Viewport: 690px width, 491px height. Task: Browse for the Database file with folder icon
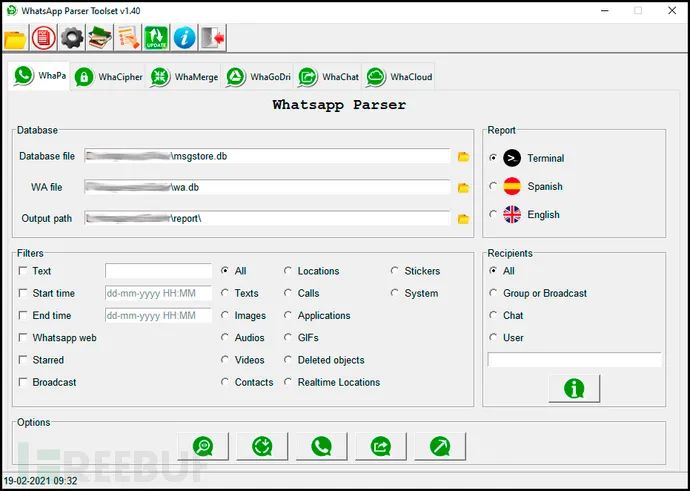pyautogui.click(x=463, y=157)
